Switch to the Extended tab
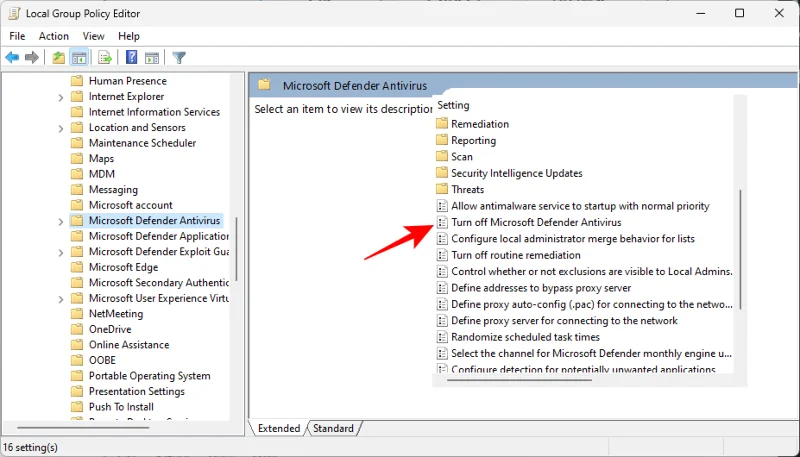The height and width of the screenshot is (457, 800). click(279, 428)
